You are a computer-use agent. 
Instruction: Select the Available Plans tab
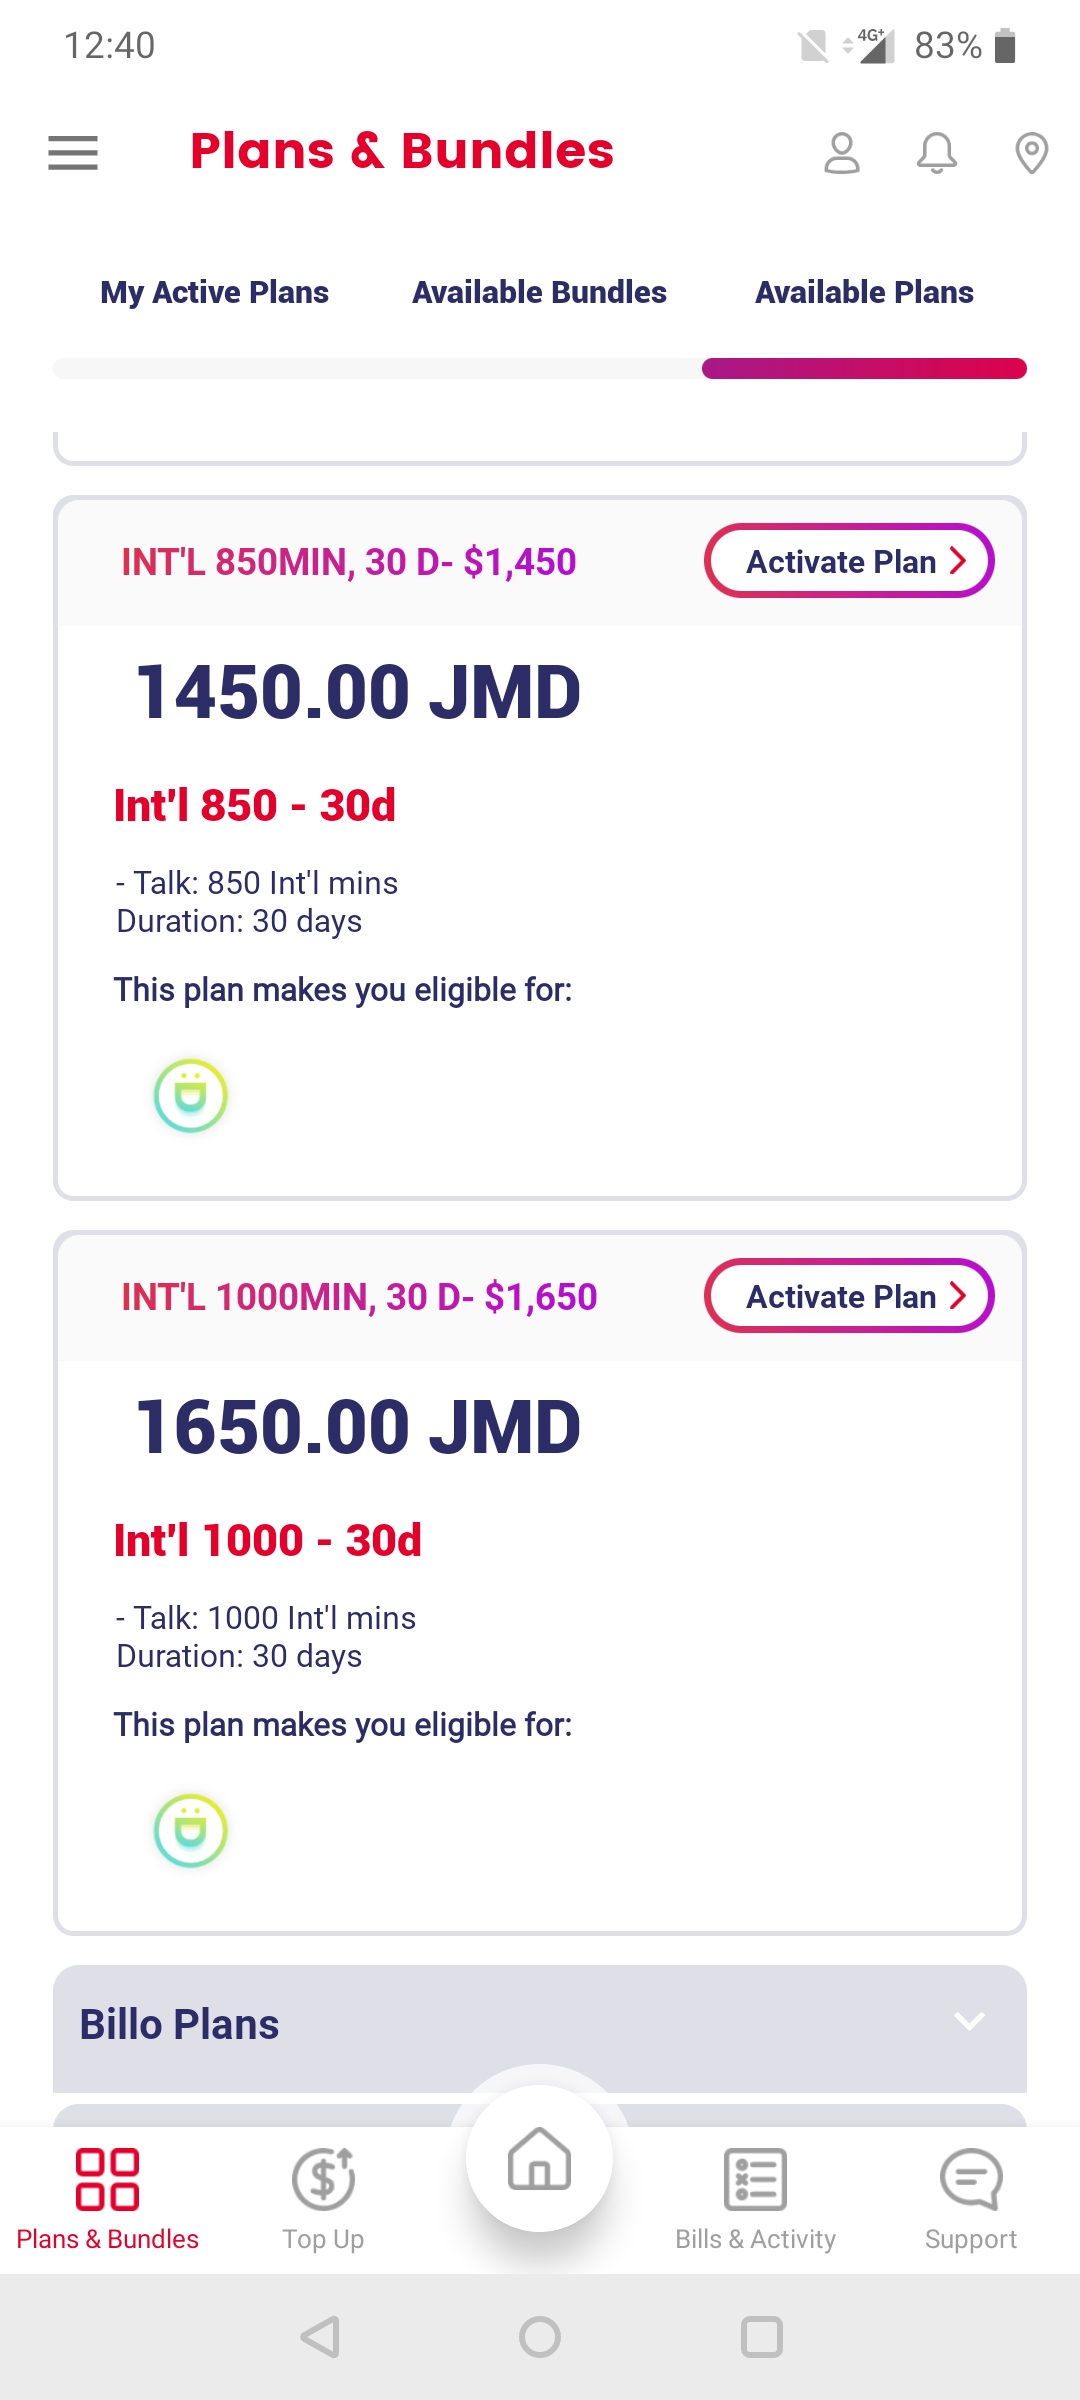pyautogui.click(x=865, y=292)
